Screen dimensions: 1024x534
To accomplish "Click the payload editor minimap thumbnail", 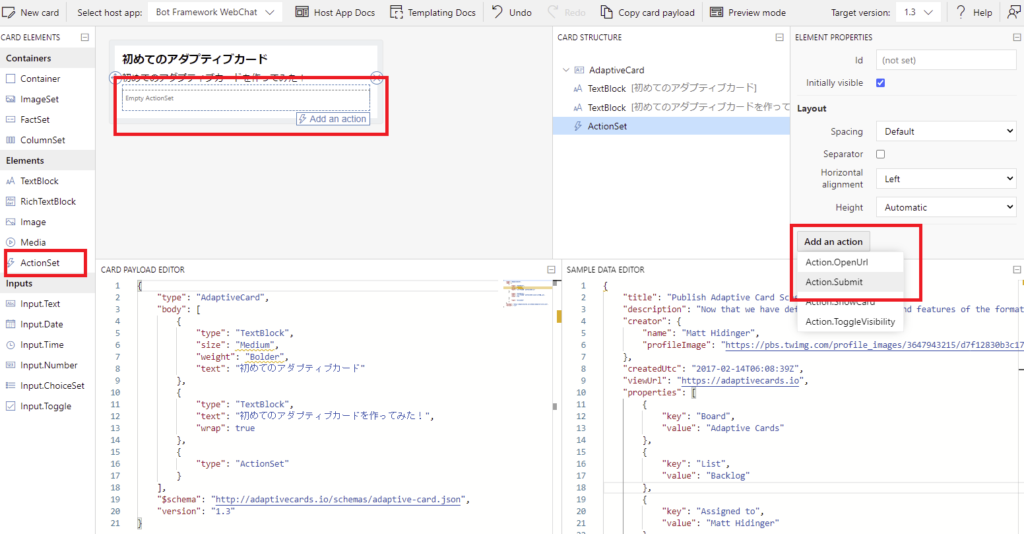I will click(x=527, y=294).
